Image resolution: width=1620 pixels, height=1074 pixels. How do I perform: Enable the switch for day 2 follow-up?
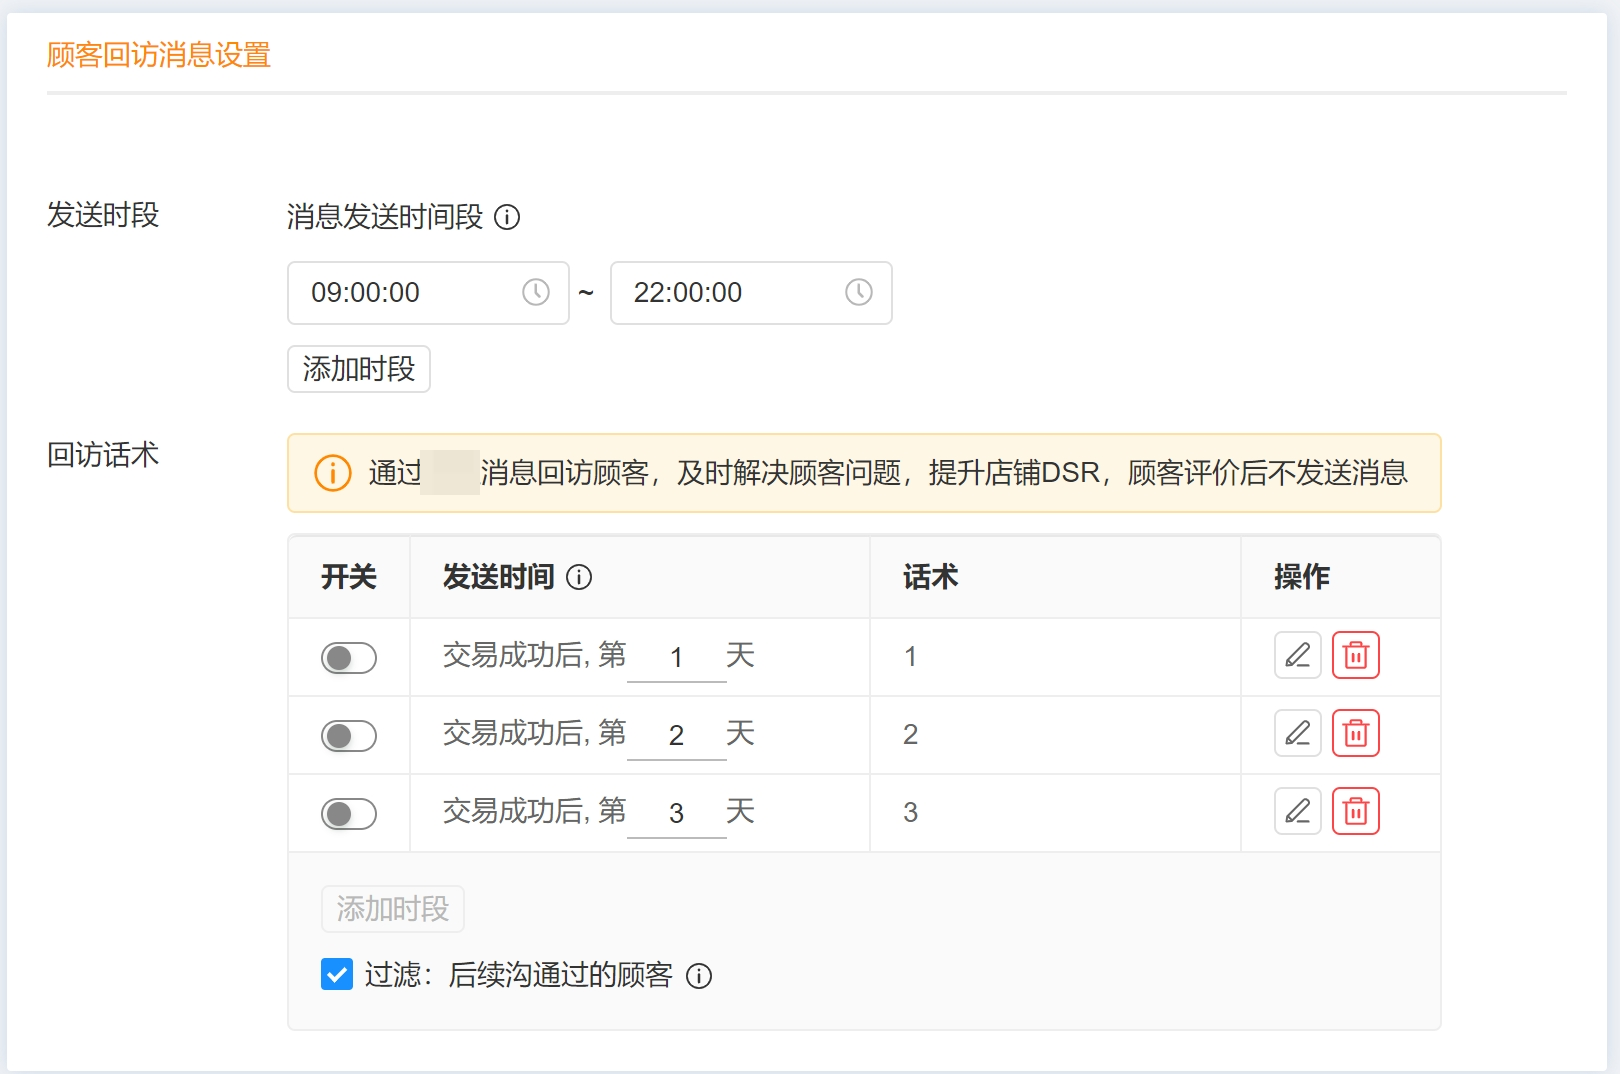[349, 736]
